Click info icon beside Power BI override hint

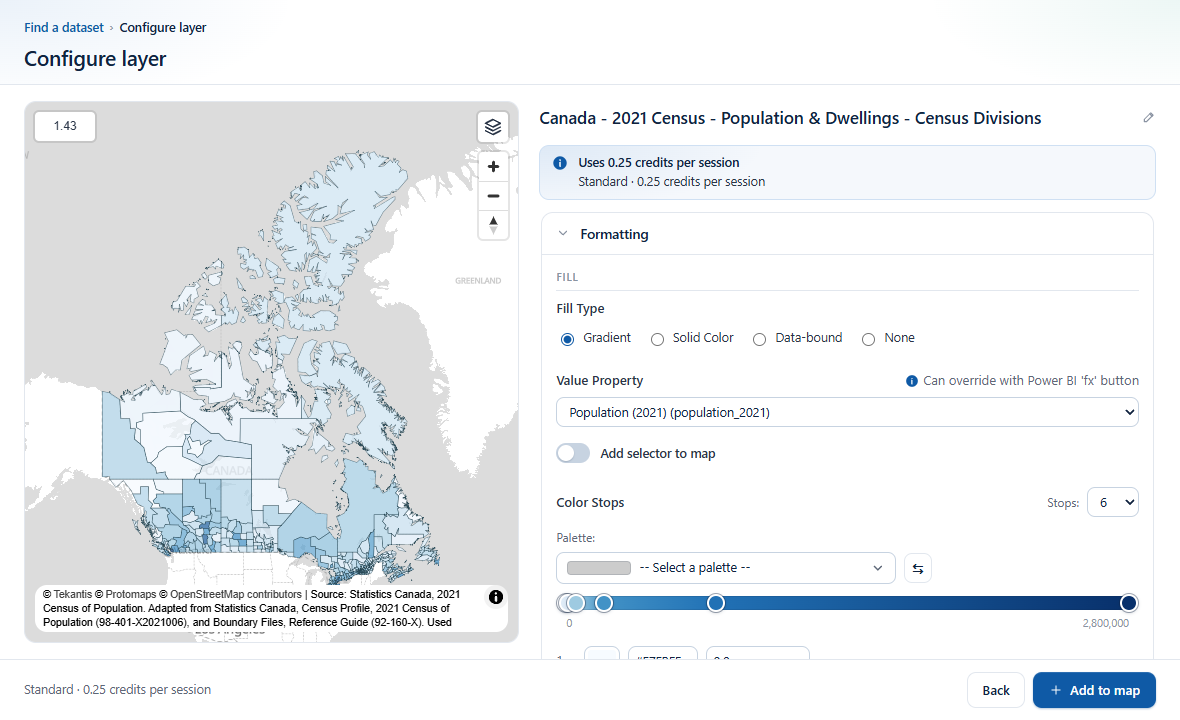tap(911, 381)
